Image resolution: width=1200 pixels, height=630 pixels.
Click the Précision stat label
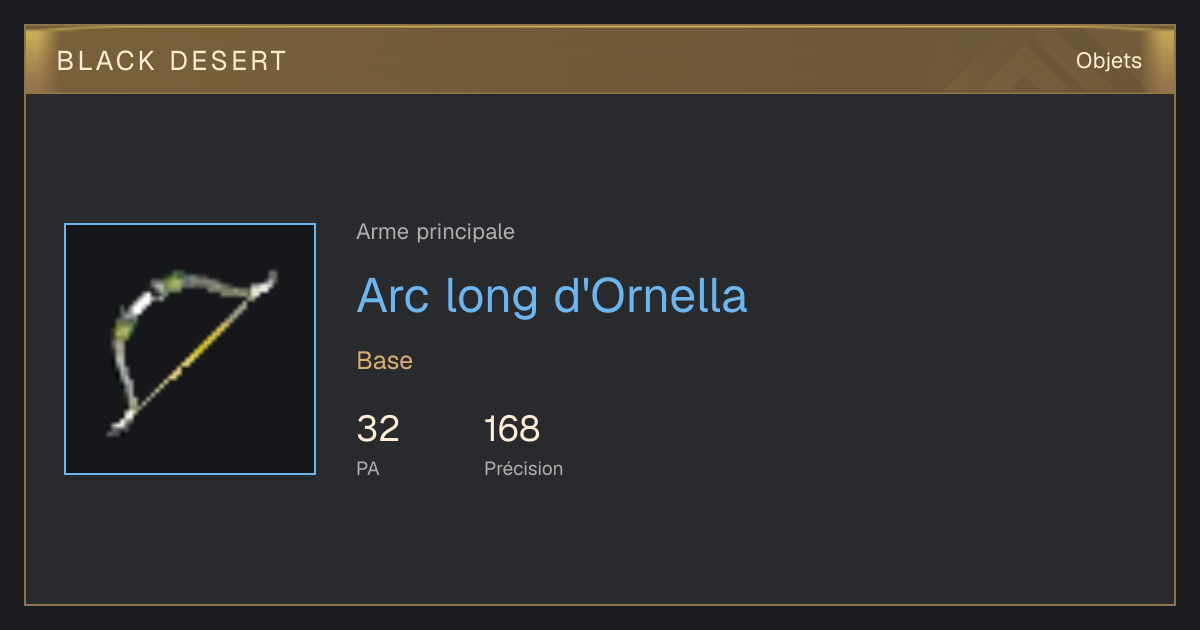coord(524,468)
